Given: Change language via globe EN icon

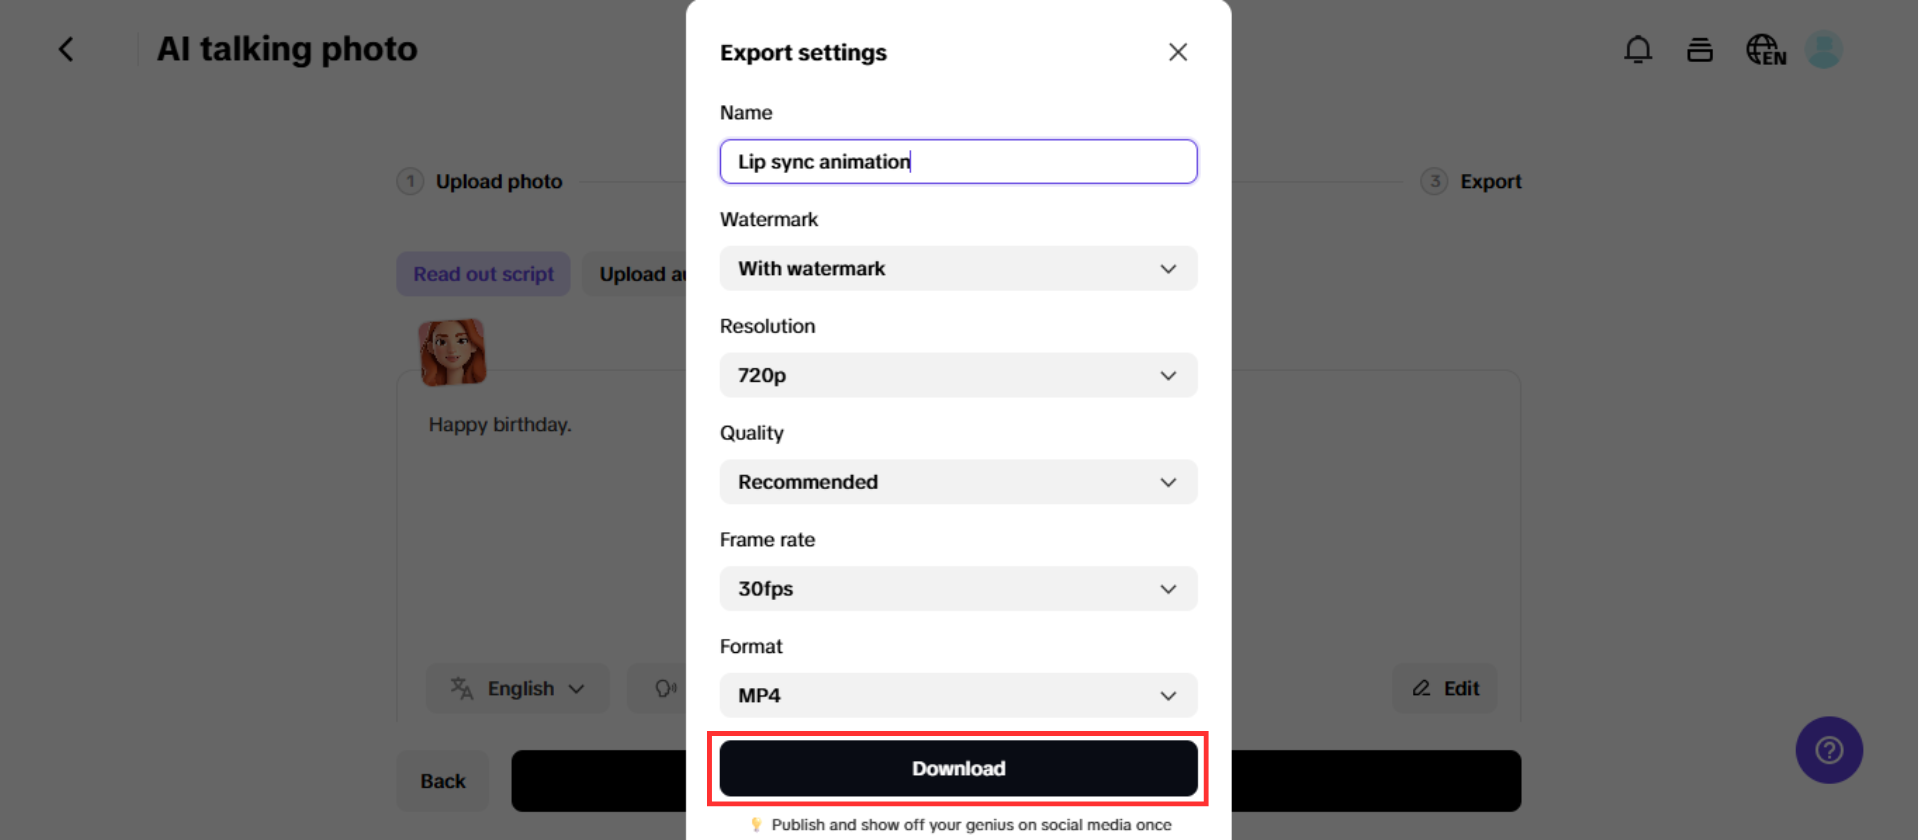Looking at the screenshot, I should click(1765, 49).
